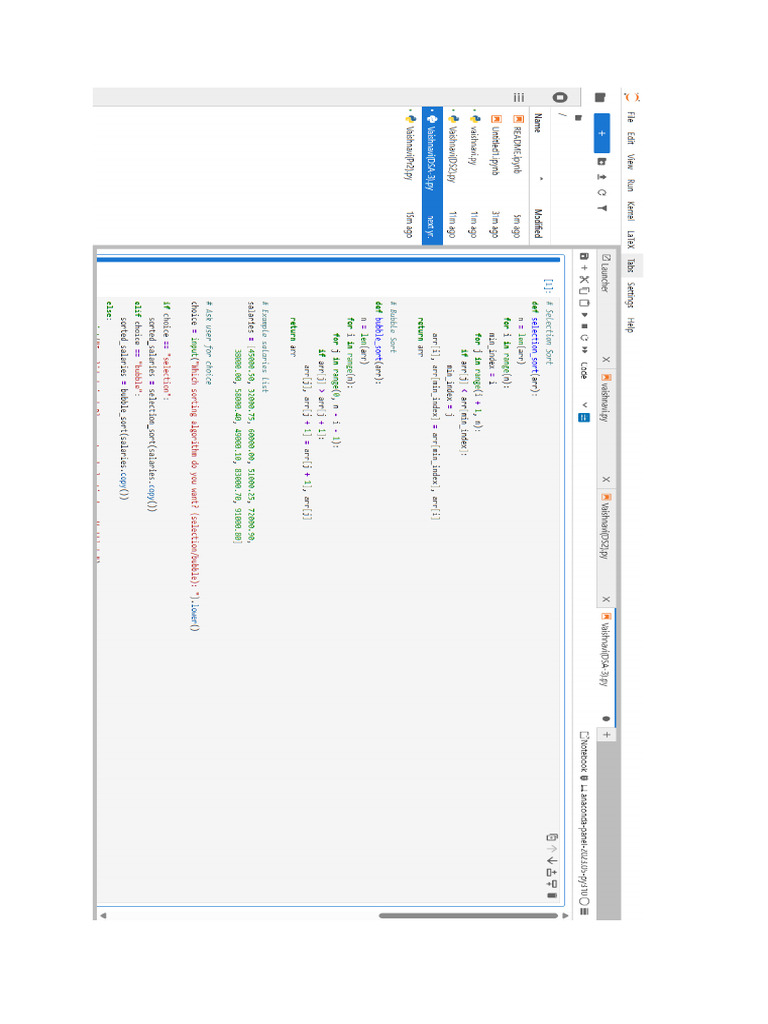Image resolution: width=768 pixels, height=1024 pixels.
Task: Click the [1]: cell execution prompt
Action: [550, 285]
